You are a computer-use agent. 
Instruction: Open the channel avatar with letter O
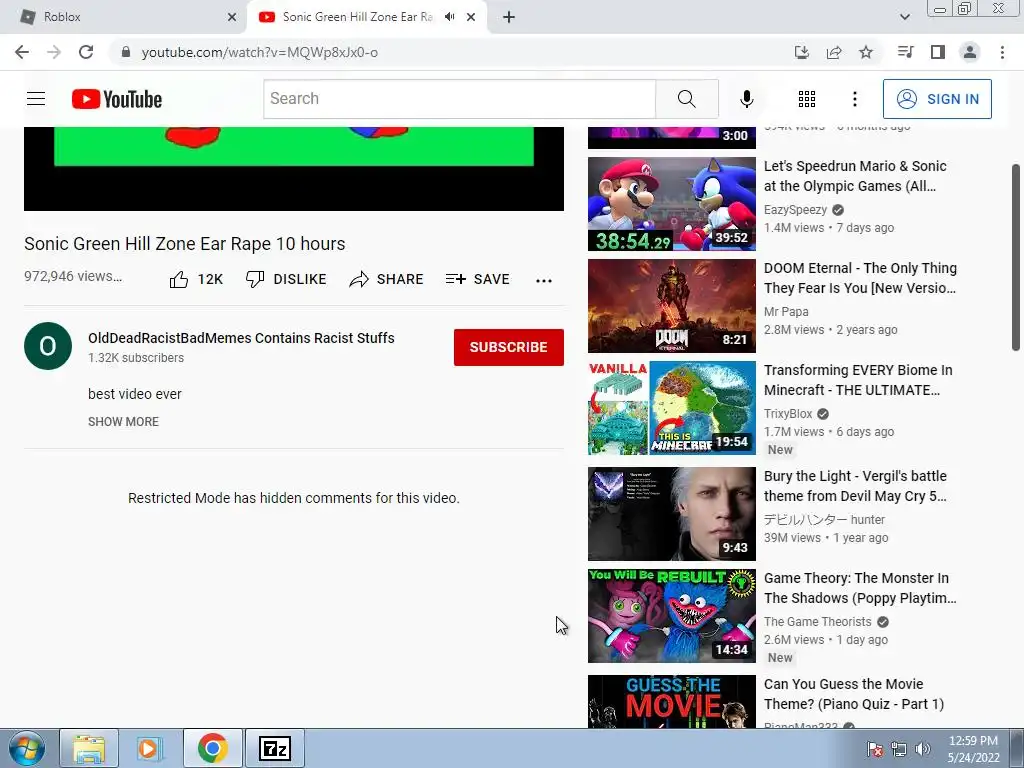tap(48, 346)
